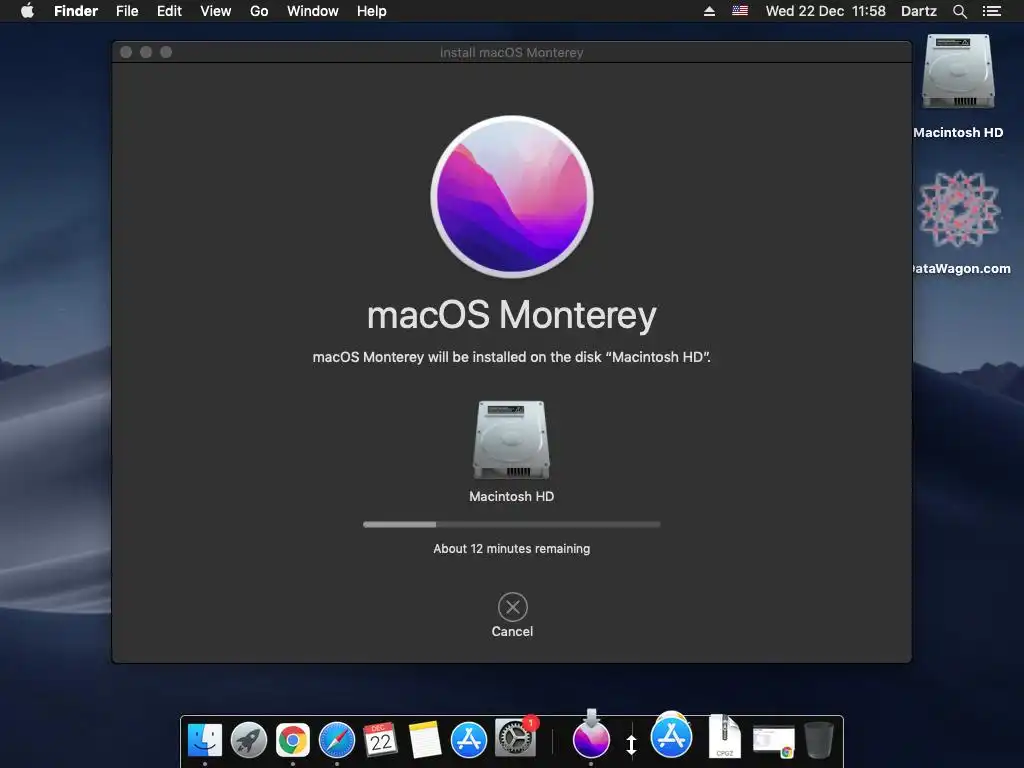Open Spotlight search magnifier
The width and height of the screenshot is (1024, 768).
pos(959,11)
